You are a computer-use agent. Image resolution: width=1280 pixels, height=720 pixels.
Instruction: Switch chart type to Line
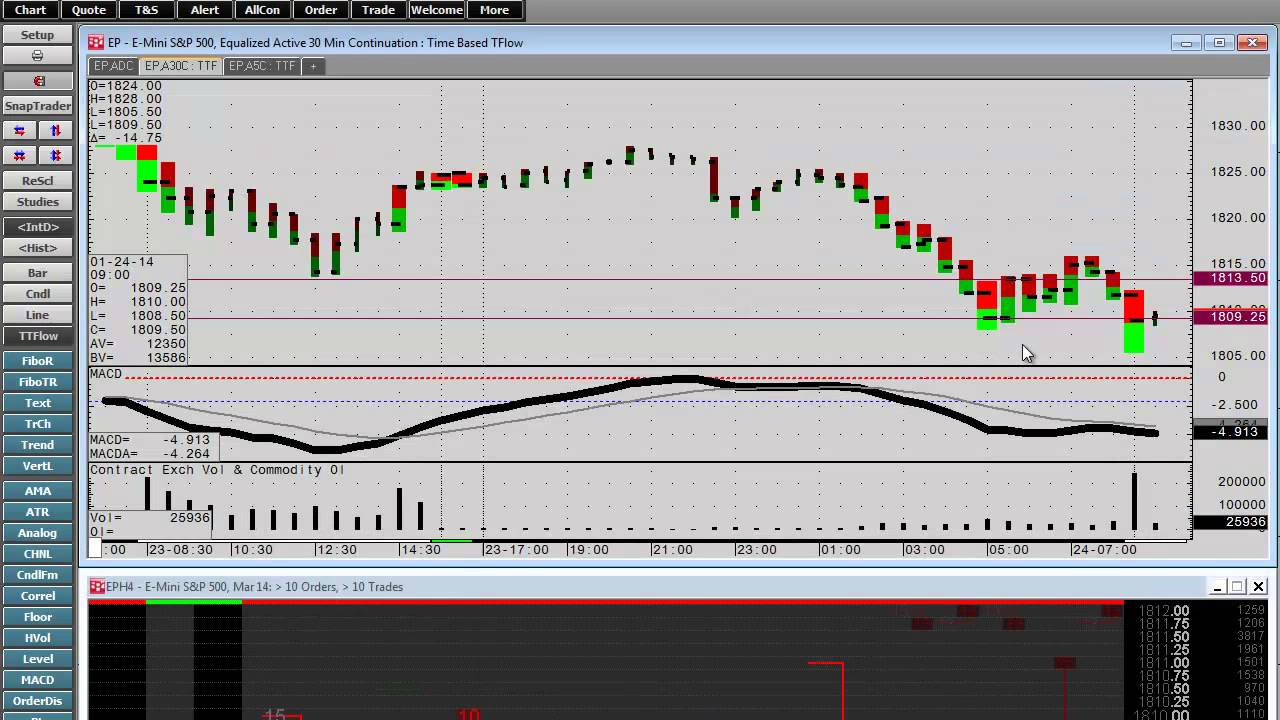pyautogui.click(x=38, y=315)
